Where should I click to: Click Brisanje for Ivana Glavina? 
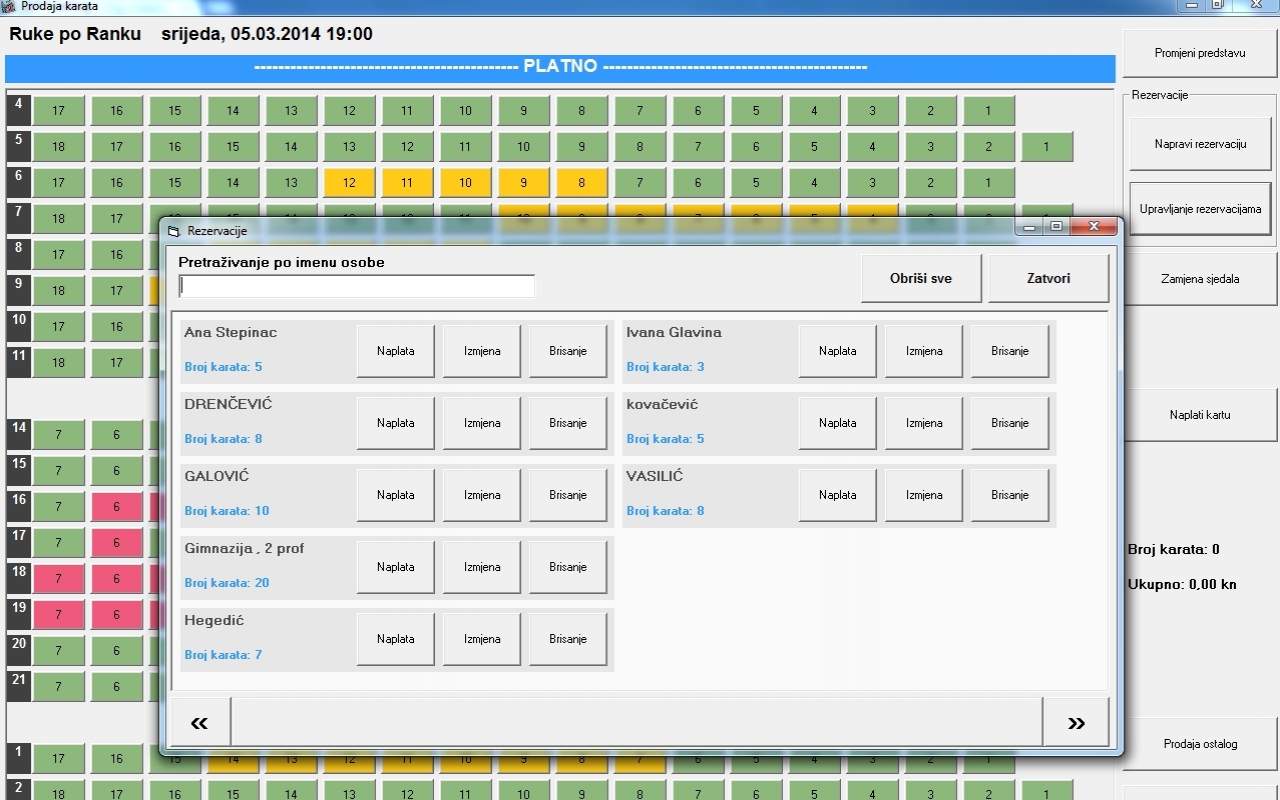tap(1009, 351)
